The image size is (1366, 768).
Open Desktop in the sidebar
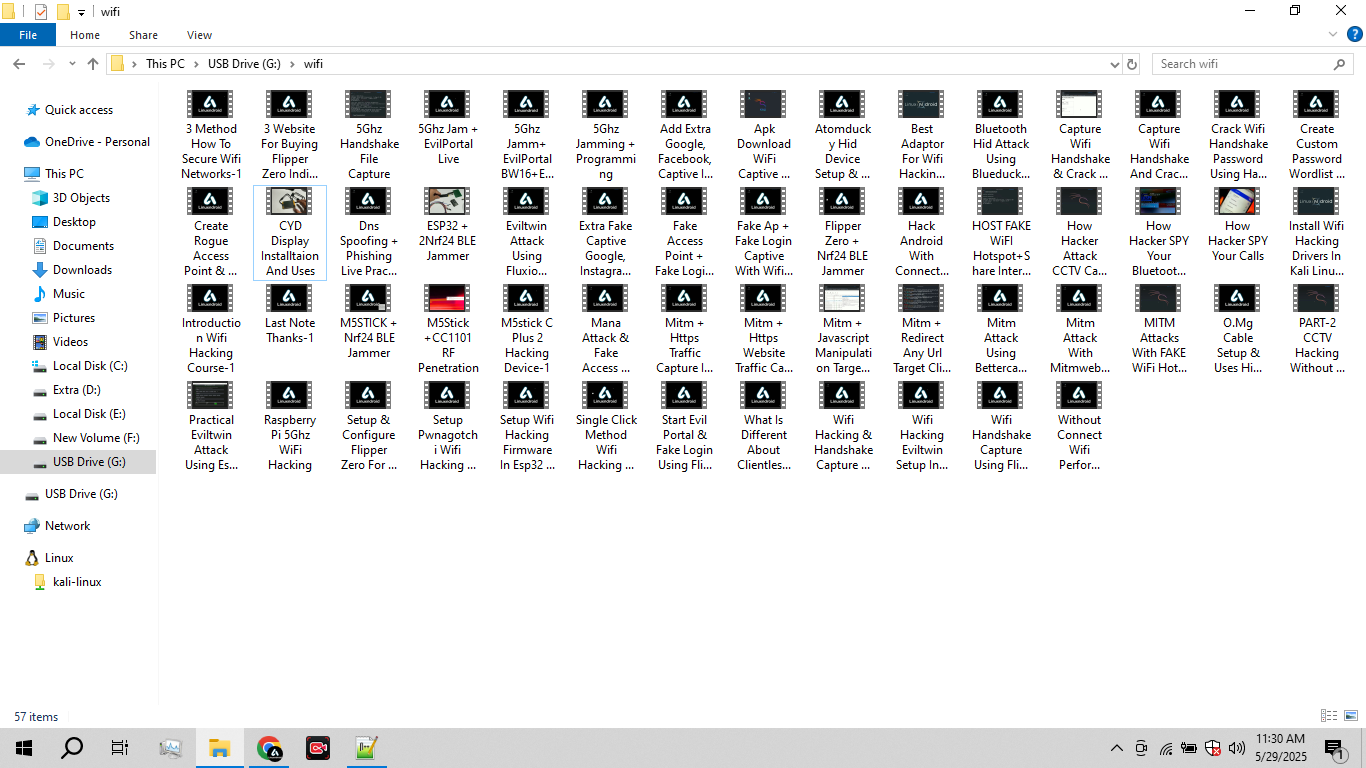(x=74, y=222)
